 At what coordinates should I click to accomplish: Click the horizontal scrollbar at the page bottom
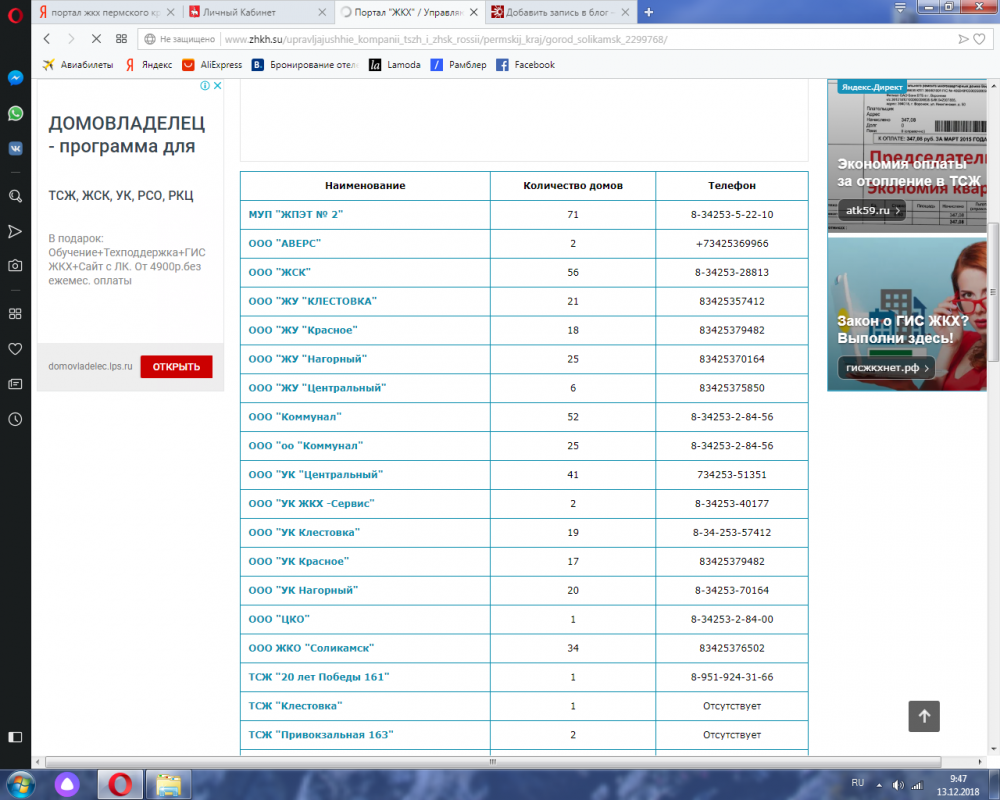(500, 761)
